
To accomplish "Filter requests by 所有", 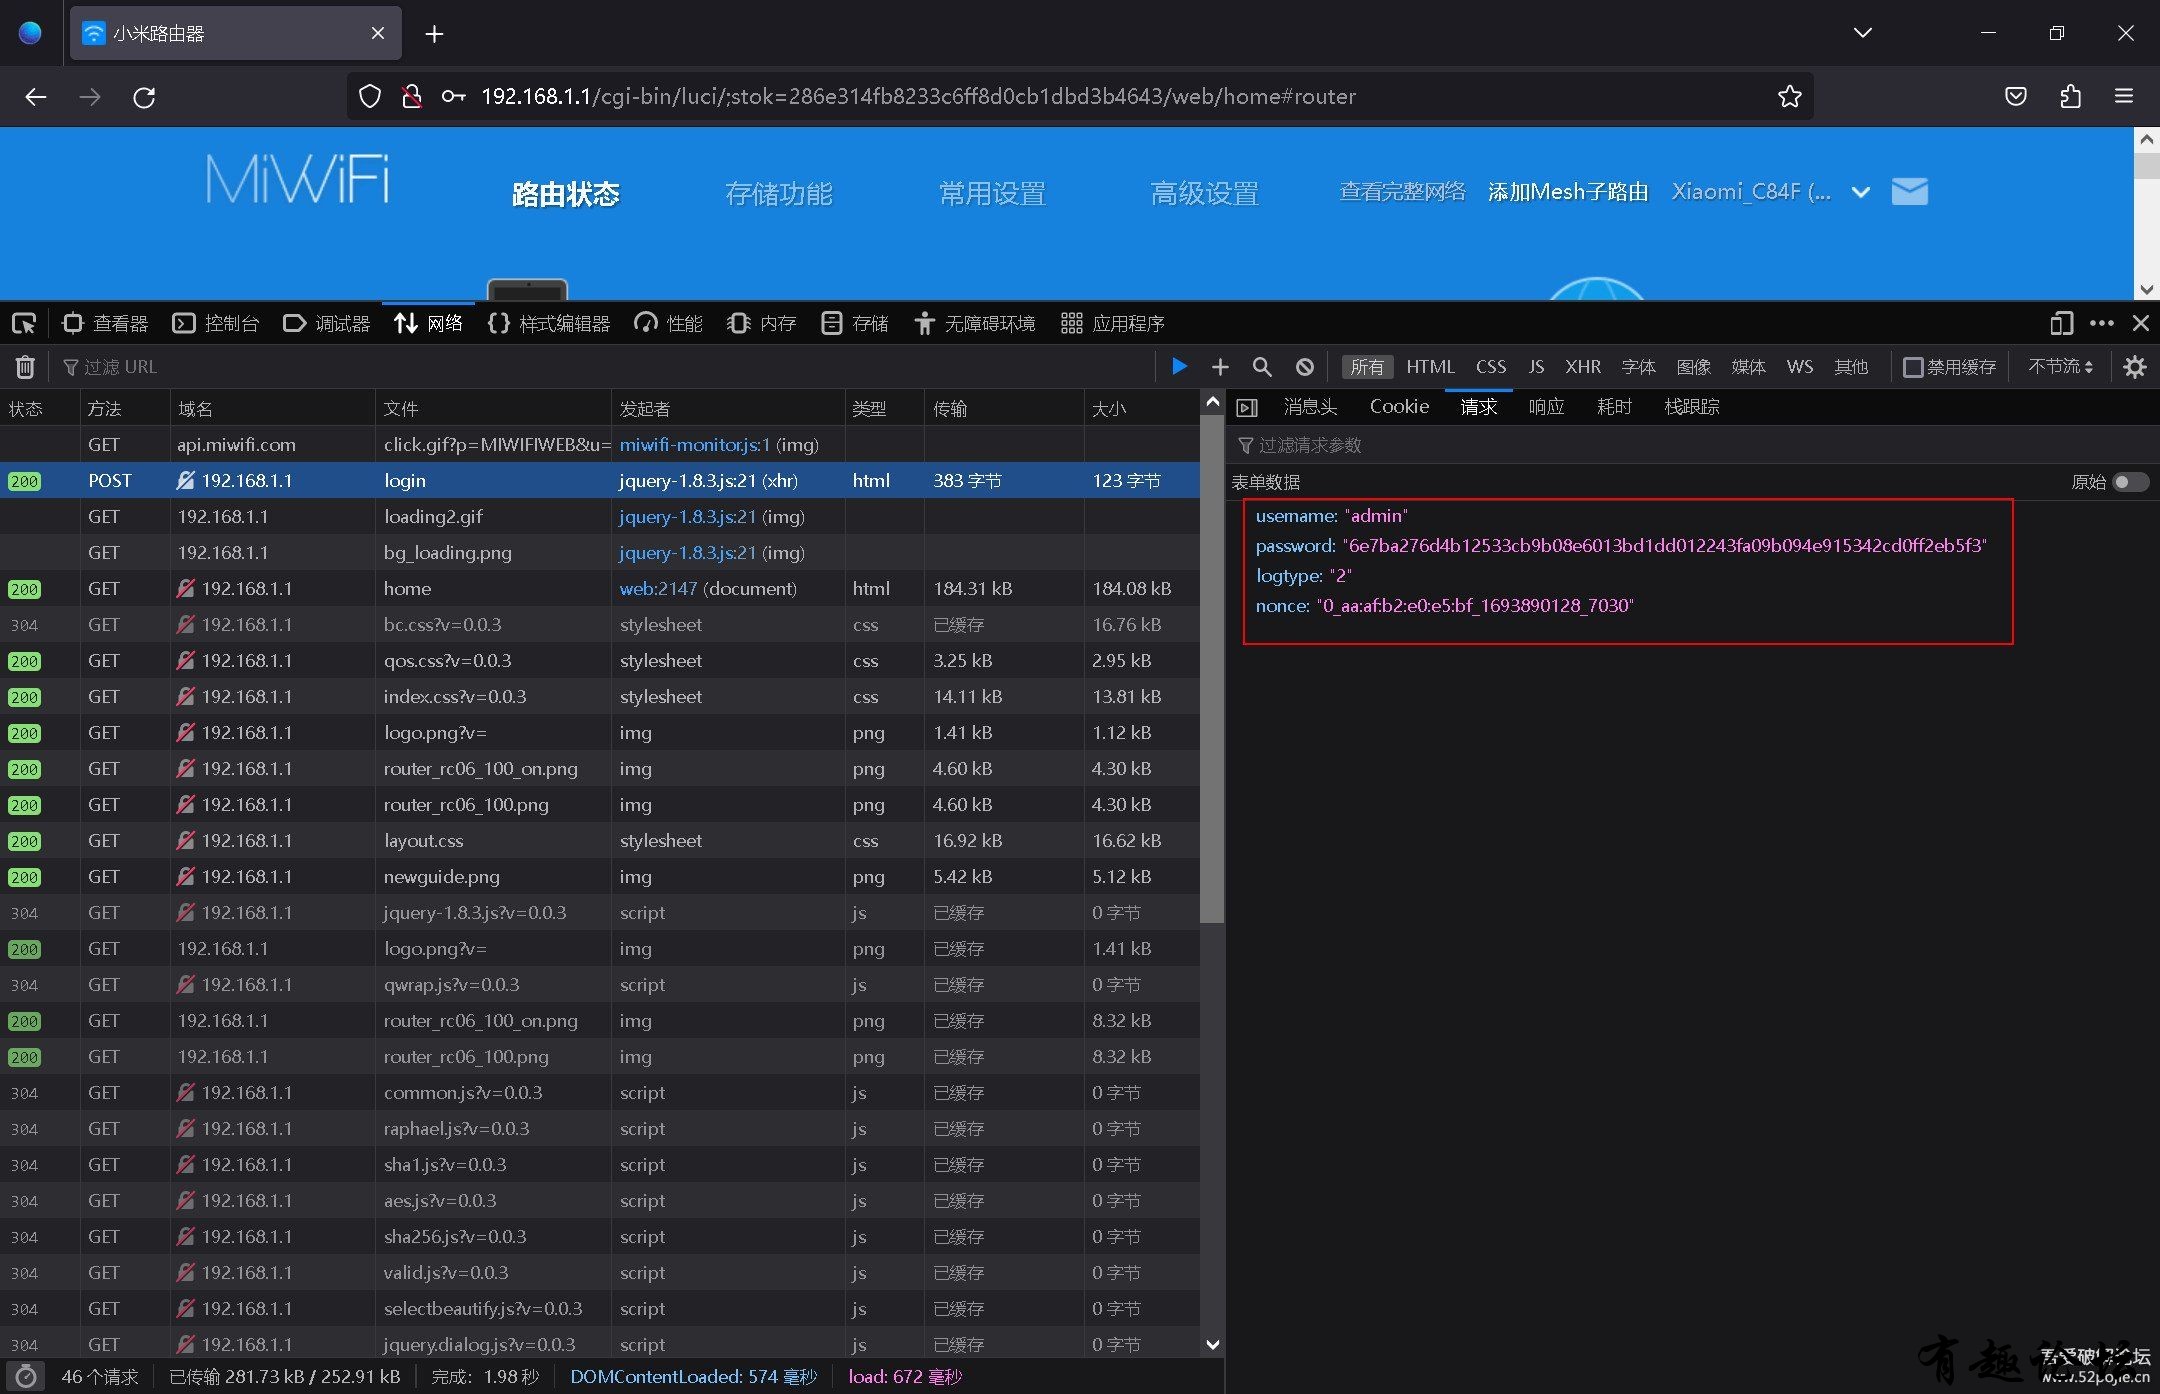I will (1367, 367).
